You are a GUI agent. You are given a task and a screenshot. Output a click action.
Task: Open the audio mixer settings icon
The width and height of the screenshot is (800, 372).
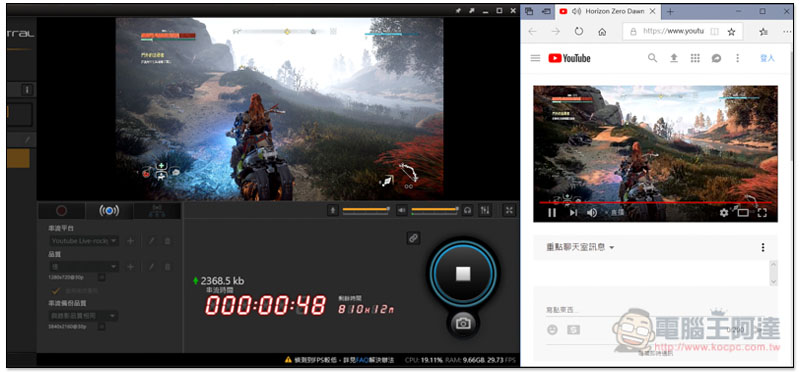tap(485, 210)
